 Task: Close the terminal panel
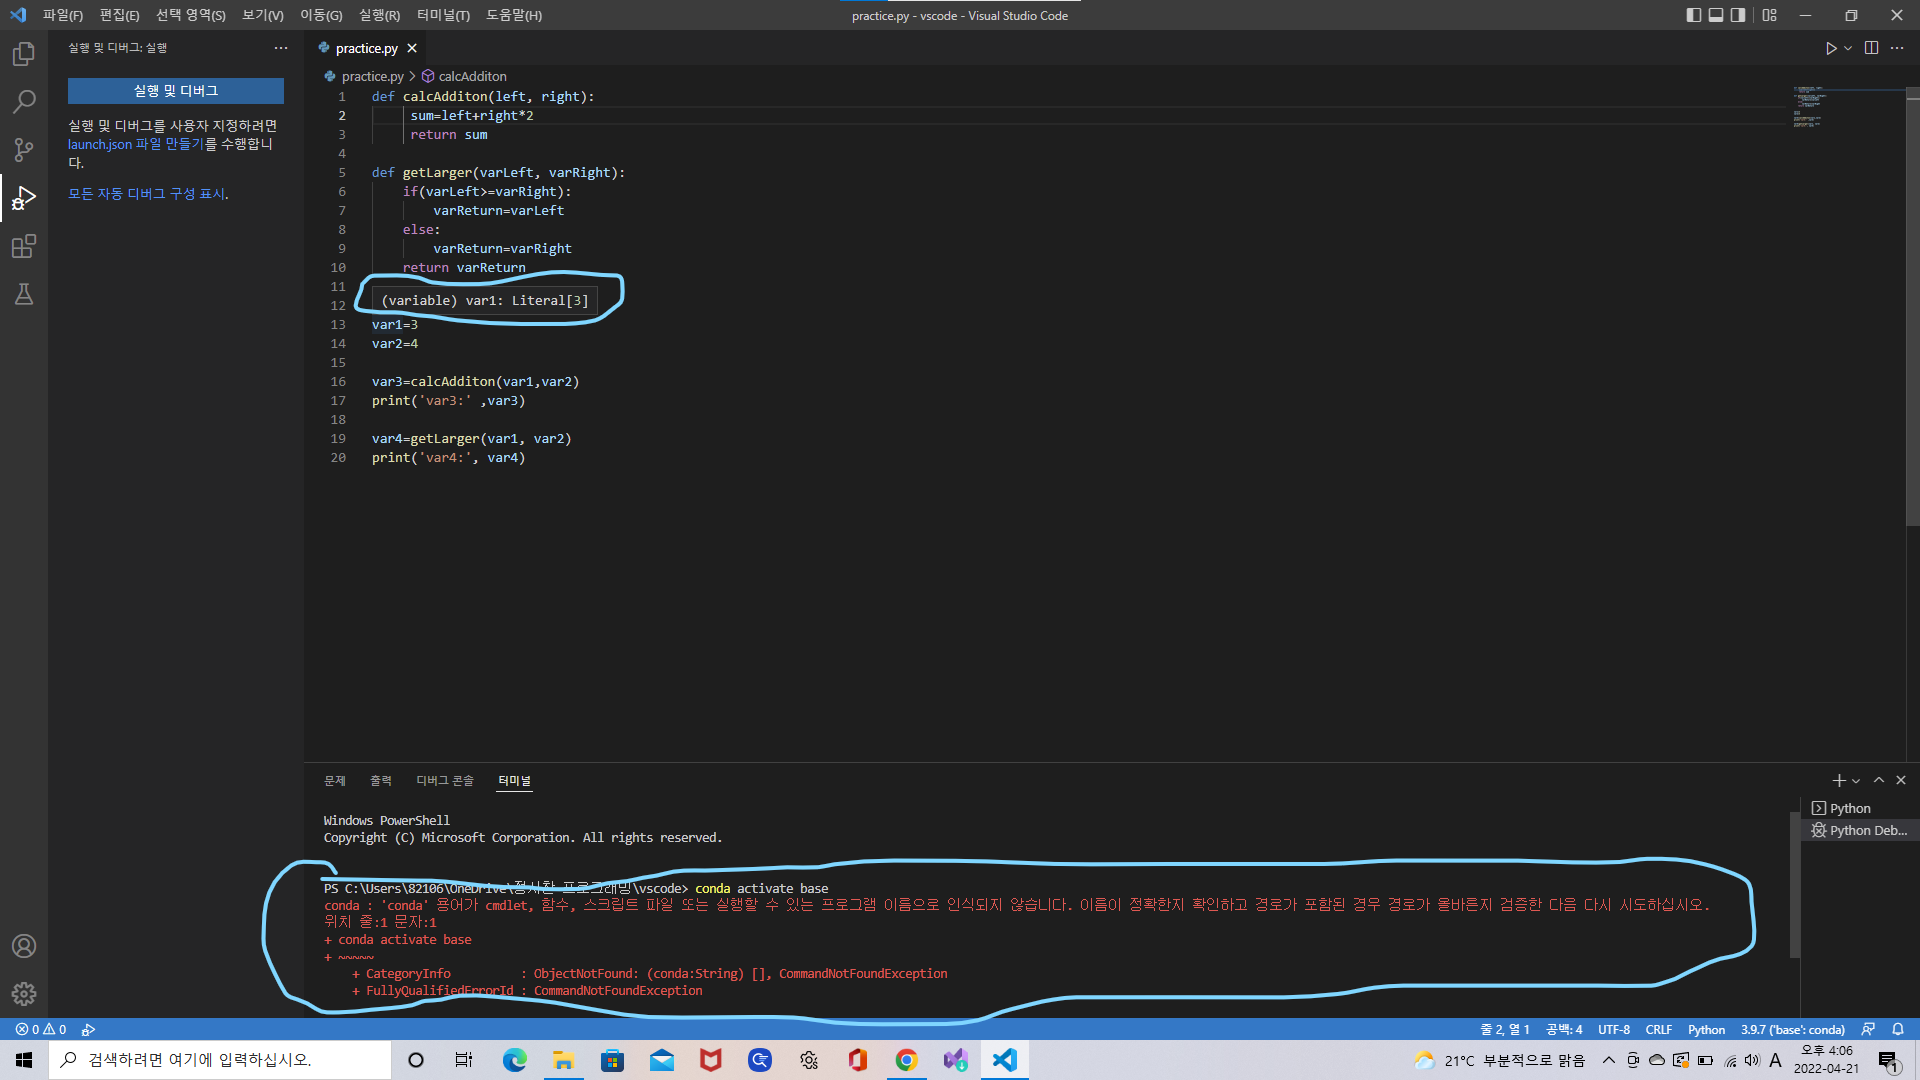(x=1901, y=780)
